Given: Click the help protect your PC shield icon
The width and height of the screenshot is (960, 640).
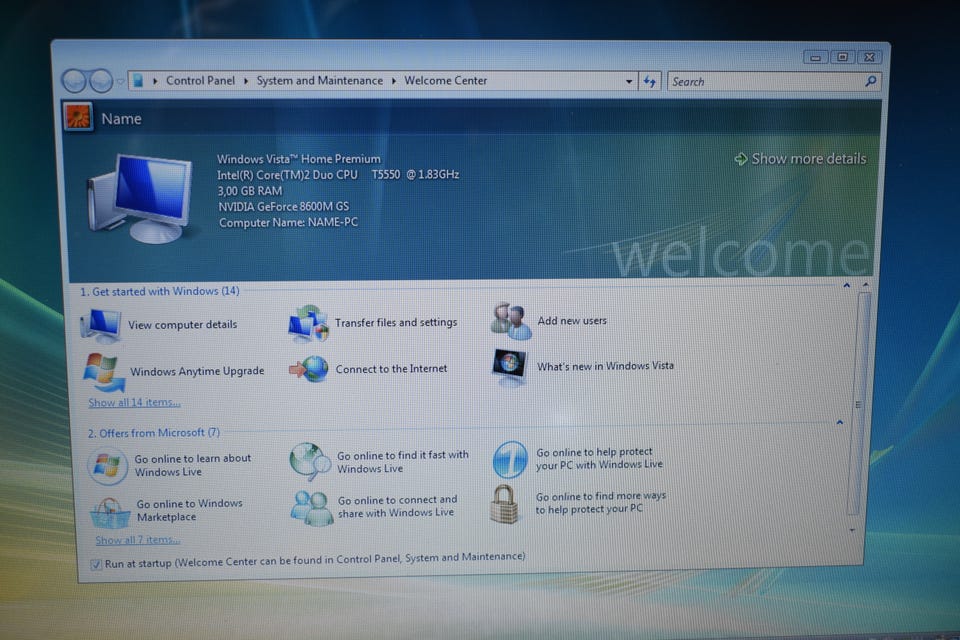Looking at the screenshot, I should (510, 459).
